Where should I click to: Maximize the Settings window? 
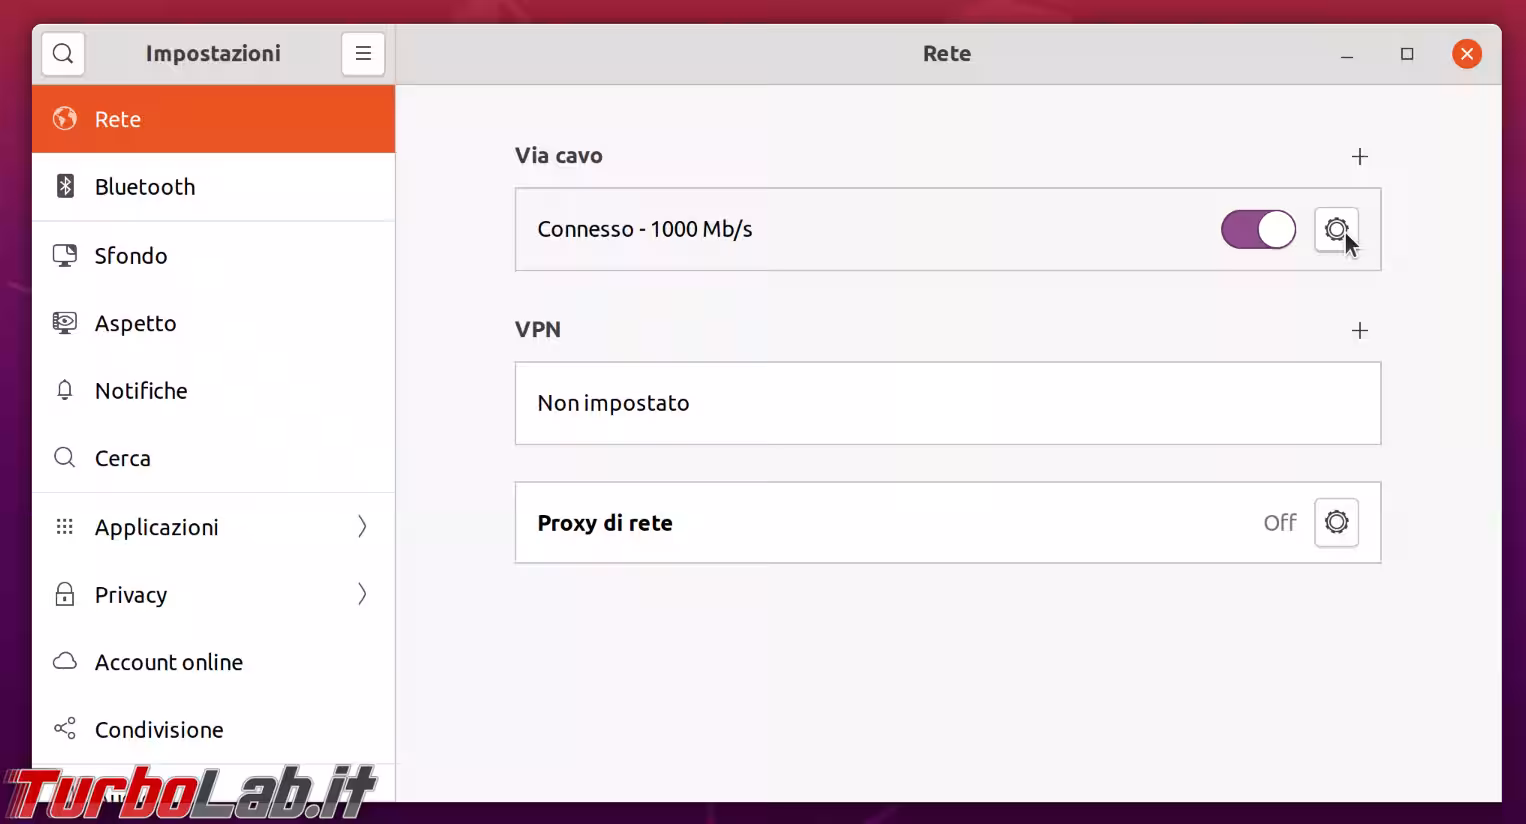tap(1407, 54)
